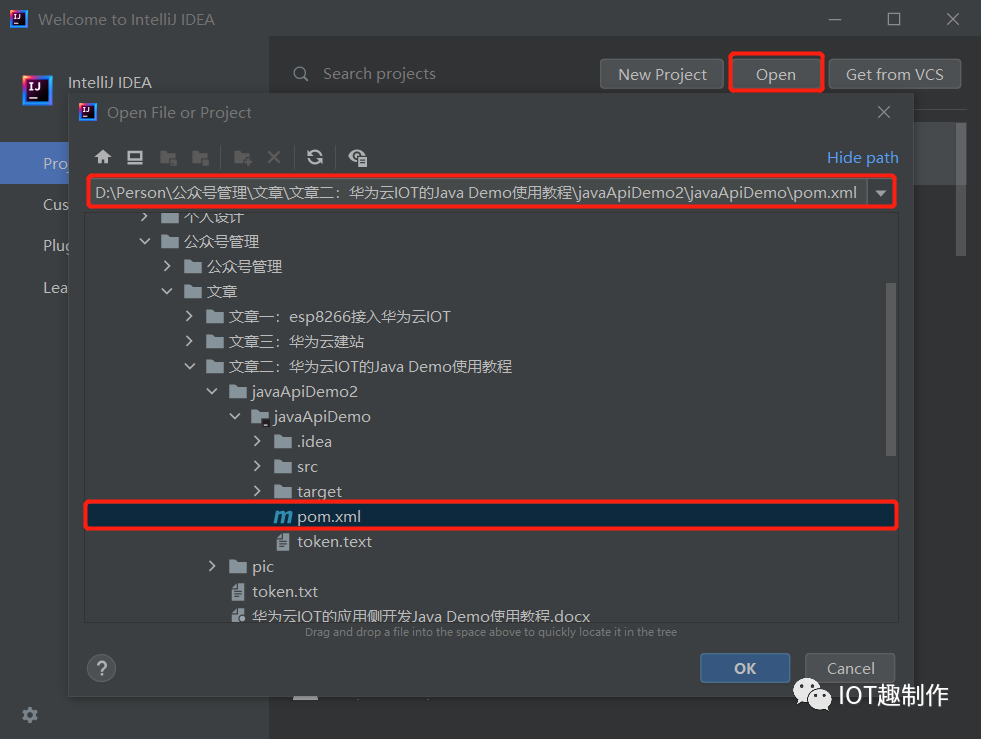Image resolution: width=981 pixels, height=739 pixels.
Task: Refresh the file tree with the refresh icon
Action: pyautogui.click(x=314, y=157)
